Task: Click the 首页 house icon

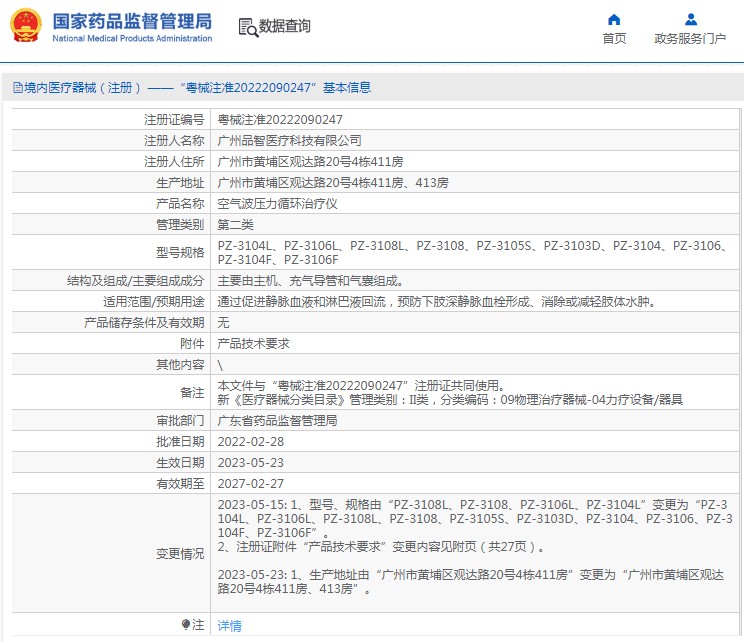Action: (614, 19)
